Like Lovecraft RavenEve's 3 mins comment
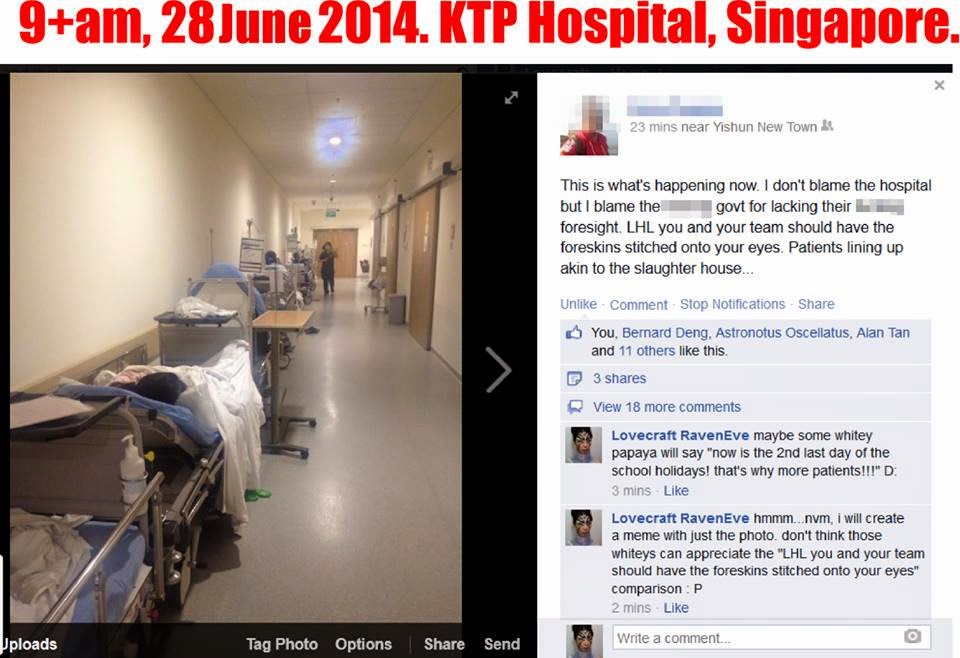 click(676, 491)
